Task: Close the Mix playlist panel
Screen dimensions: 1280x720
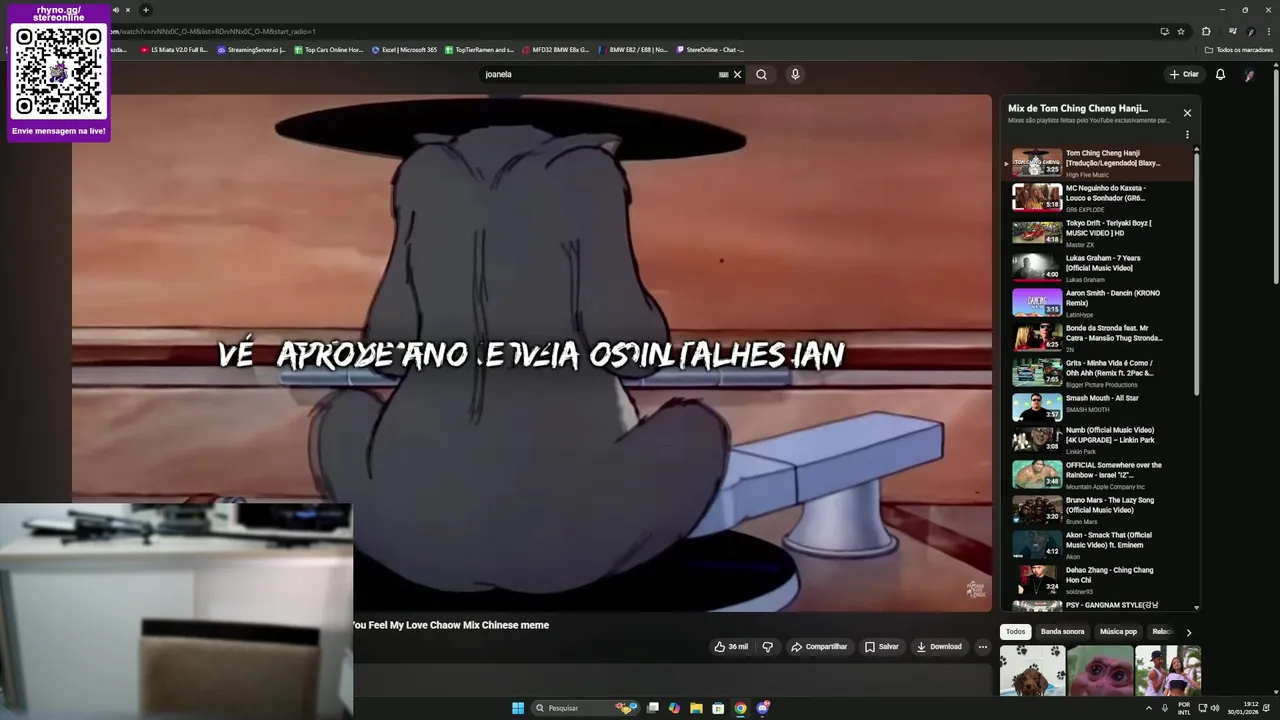Action: 1187,113
